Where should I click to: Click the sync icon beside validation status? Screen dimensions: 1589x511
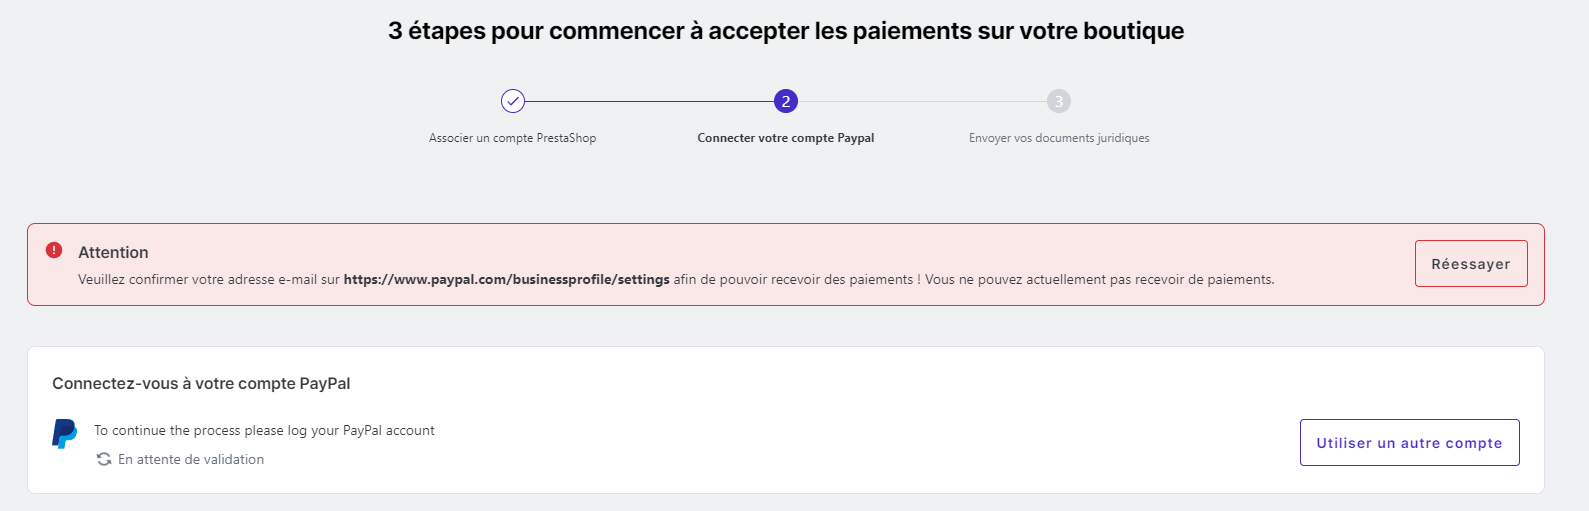[x=104, y=460]
